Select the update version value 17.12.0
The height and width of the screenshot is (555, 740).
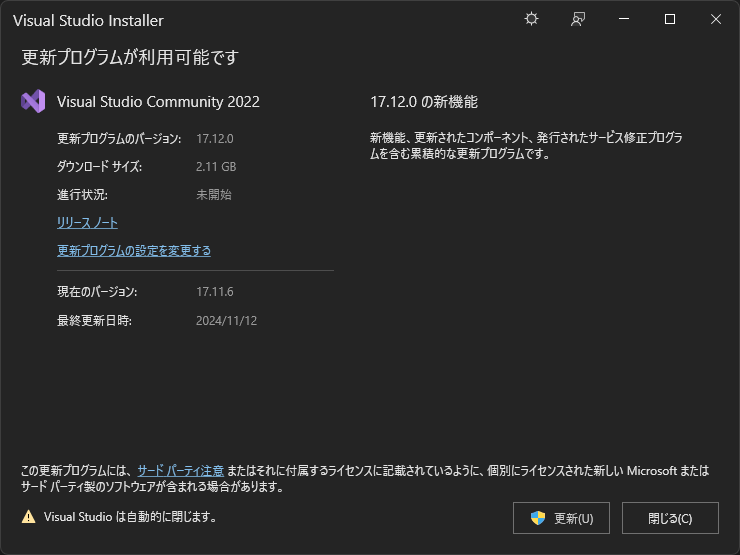[215, 139]
